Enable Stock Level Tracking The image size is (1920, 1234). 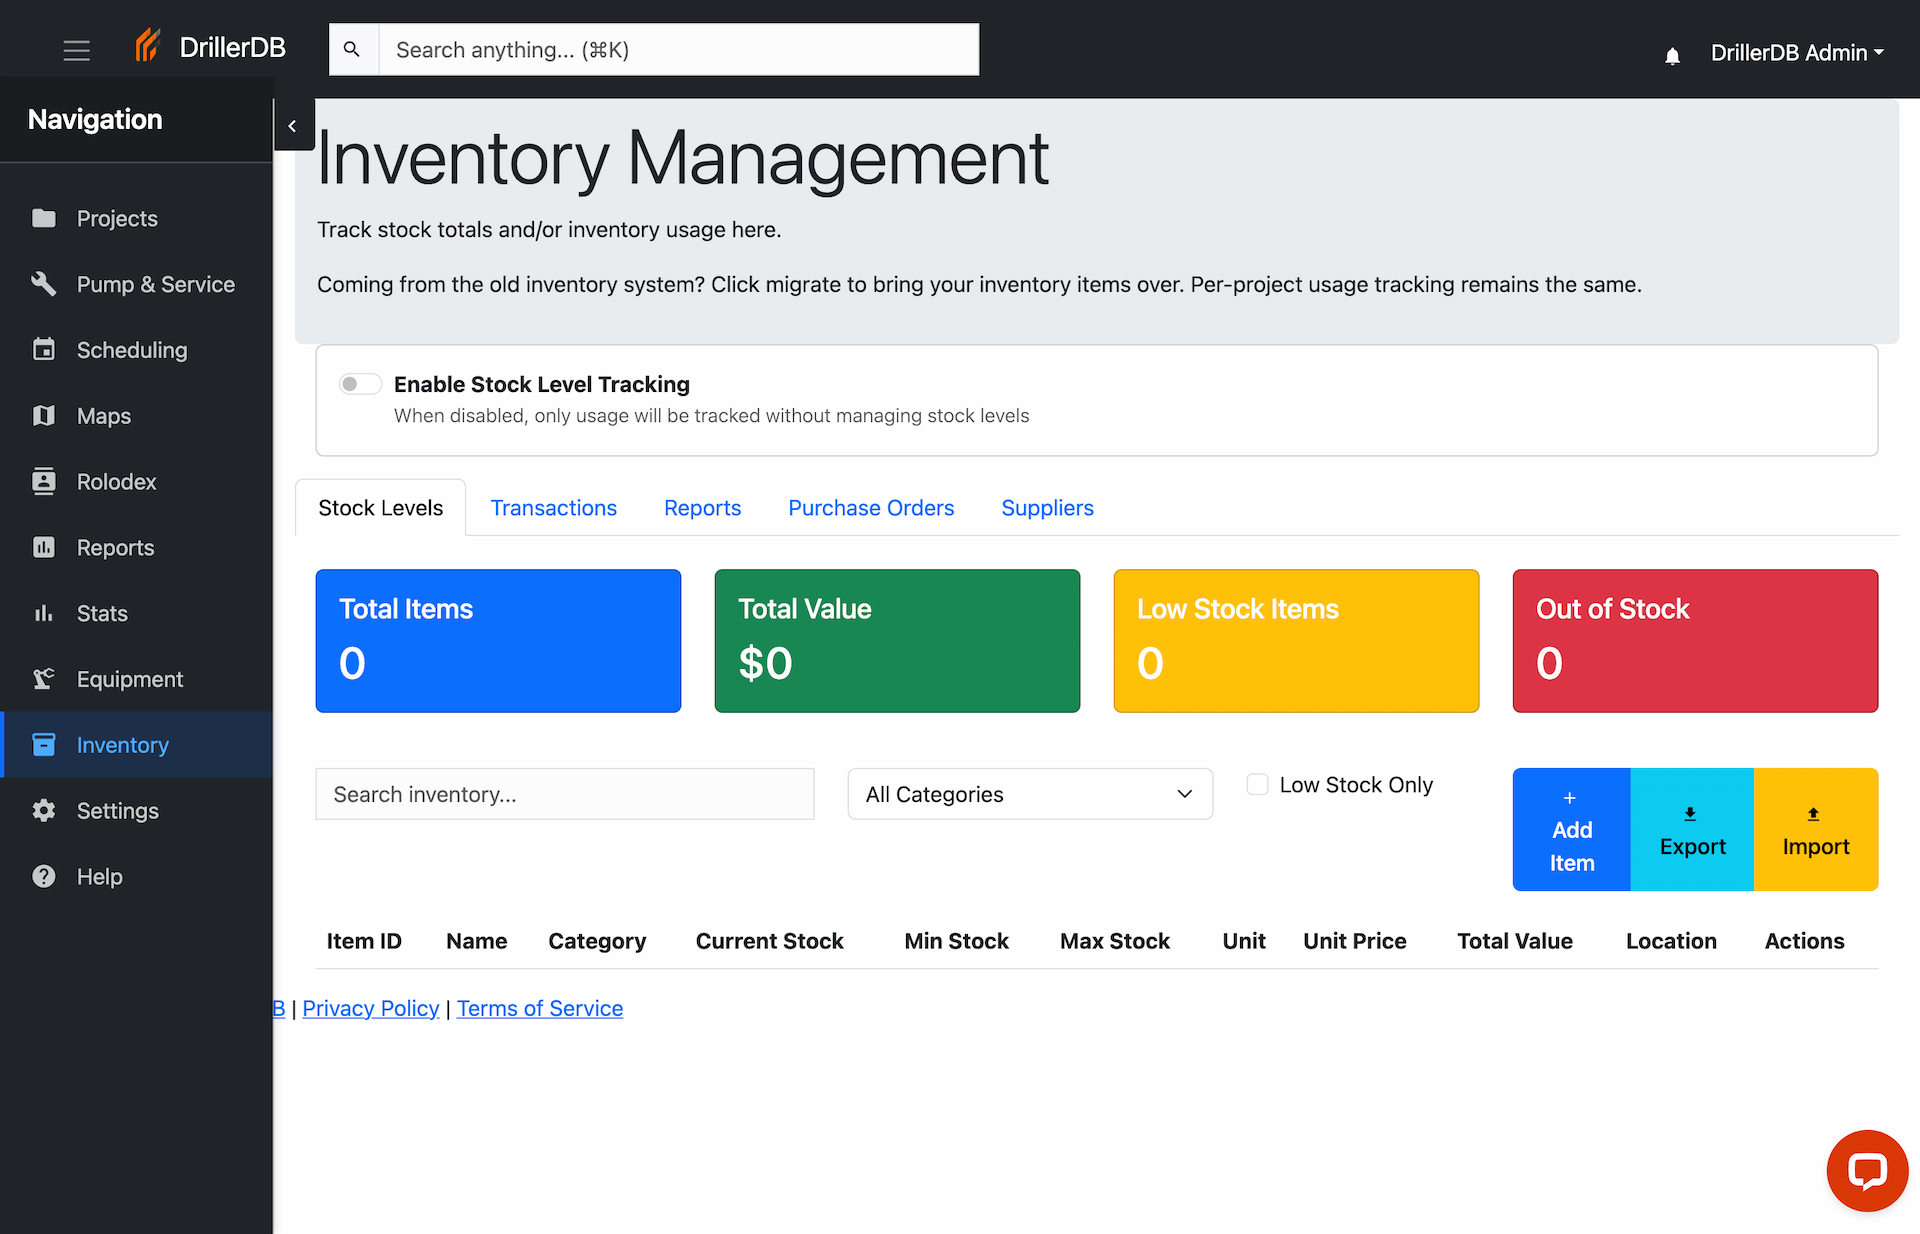[x=360, y=384]
